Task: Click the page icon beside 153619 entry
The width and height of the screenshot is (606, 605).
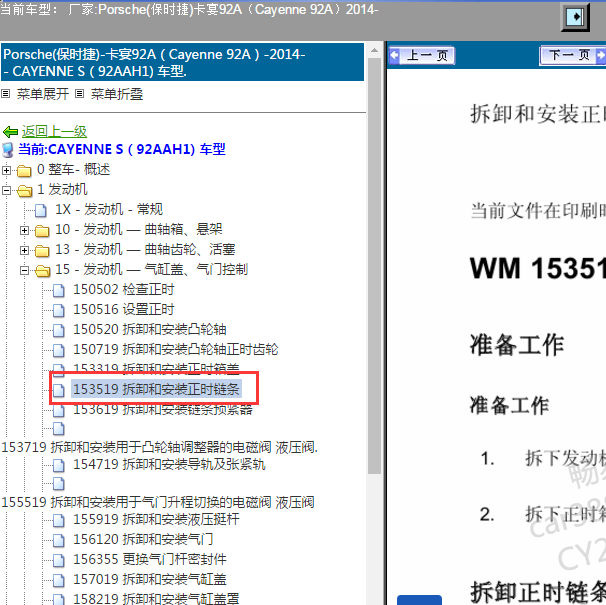Action: [x=59, y=411]
